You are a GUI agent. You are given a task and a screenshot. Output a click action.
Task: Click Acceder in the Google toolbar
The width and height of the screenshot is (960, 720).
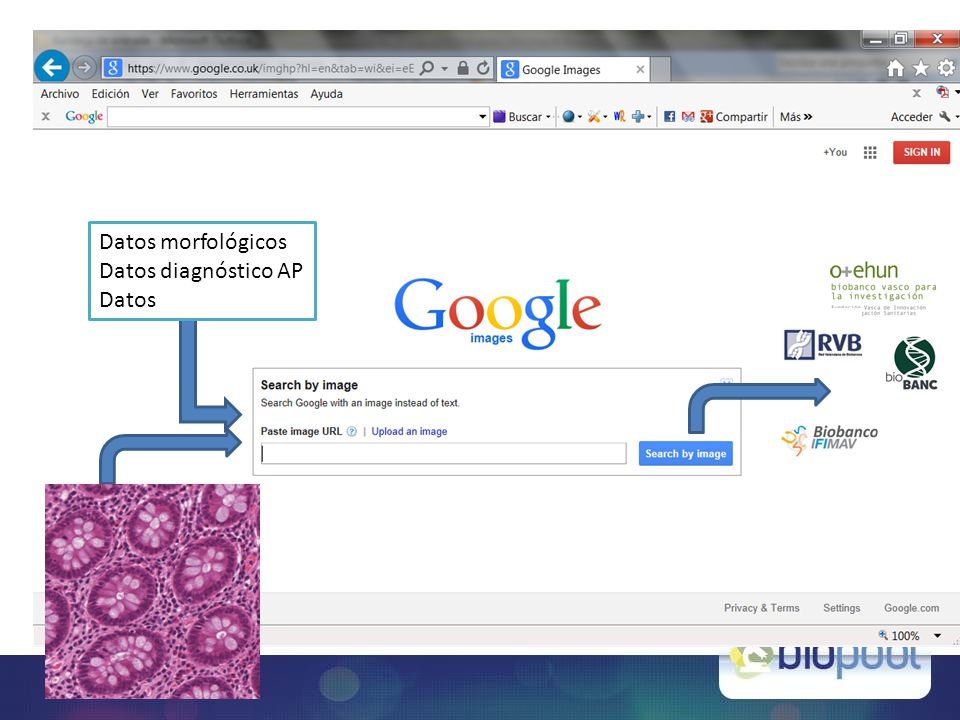pyautogui.click(x=912, y=116)
